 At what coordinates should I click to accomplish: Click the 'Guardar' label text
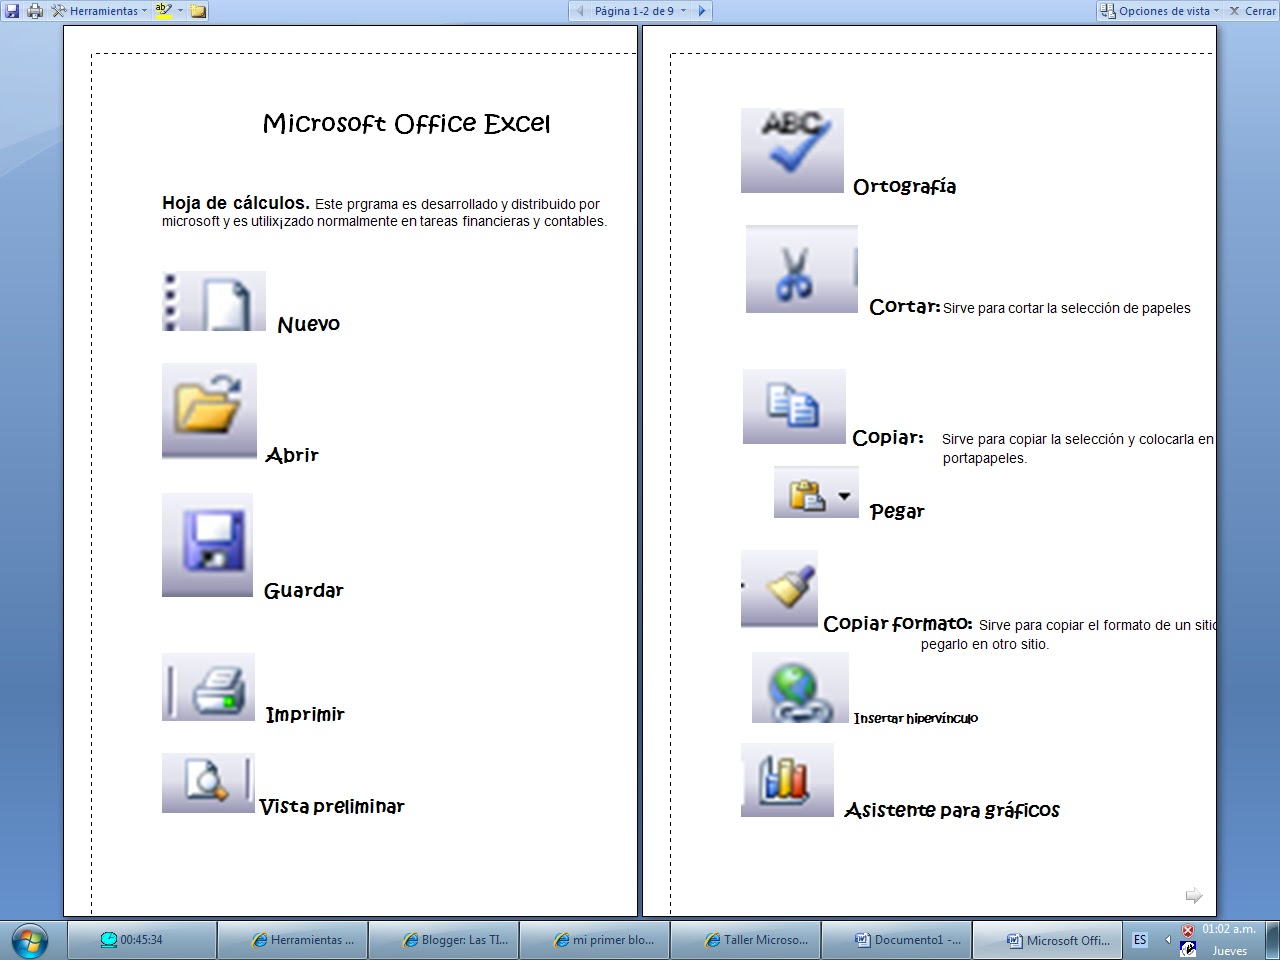(304, 591)
